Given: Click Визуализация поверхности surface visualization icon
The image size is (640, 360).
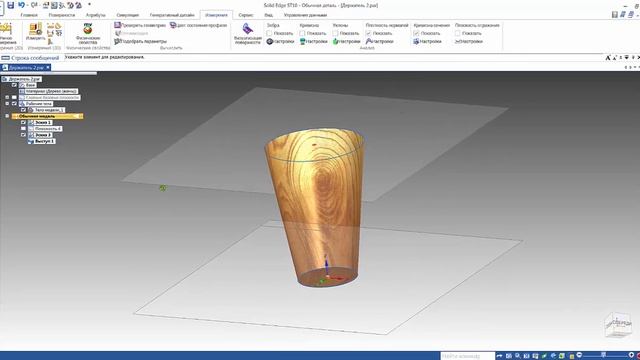Looking at the screenshot, I should coord(247,33).
